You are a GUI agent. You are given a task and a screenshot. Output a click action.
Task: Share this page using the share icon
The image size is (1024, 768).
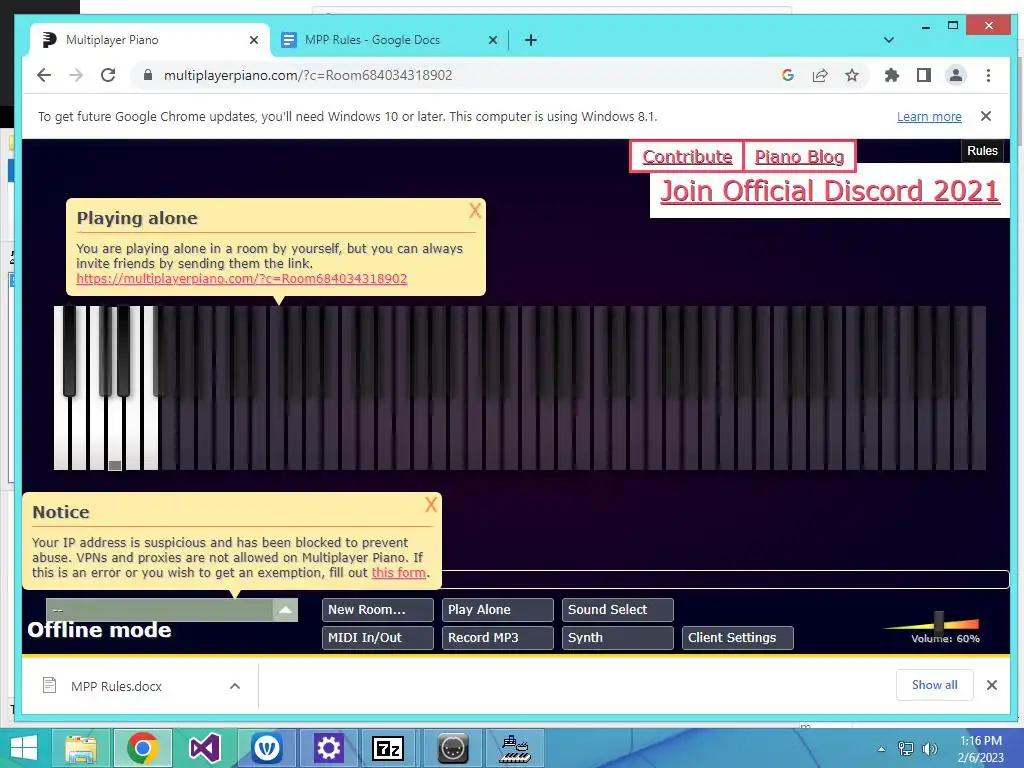click(x=820, y=75)
